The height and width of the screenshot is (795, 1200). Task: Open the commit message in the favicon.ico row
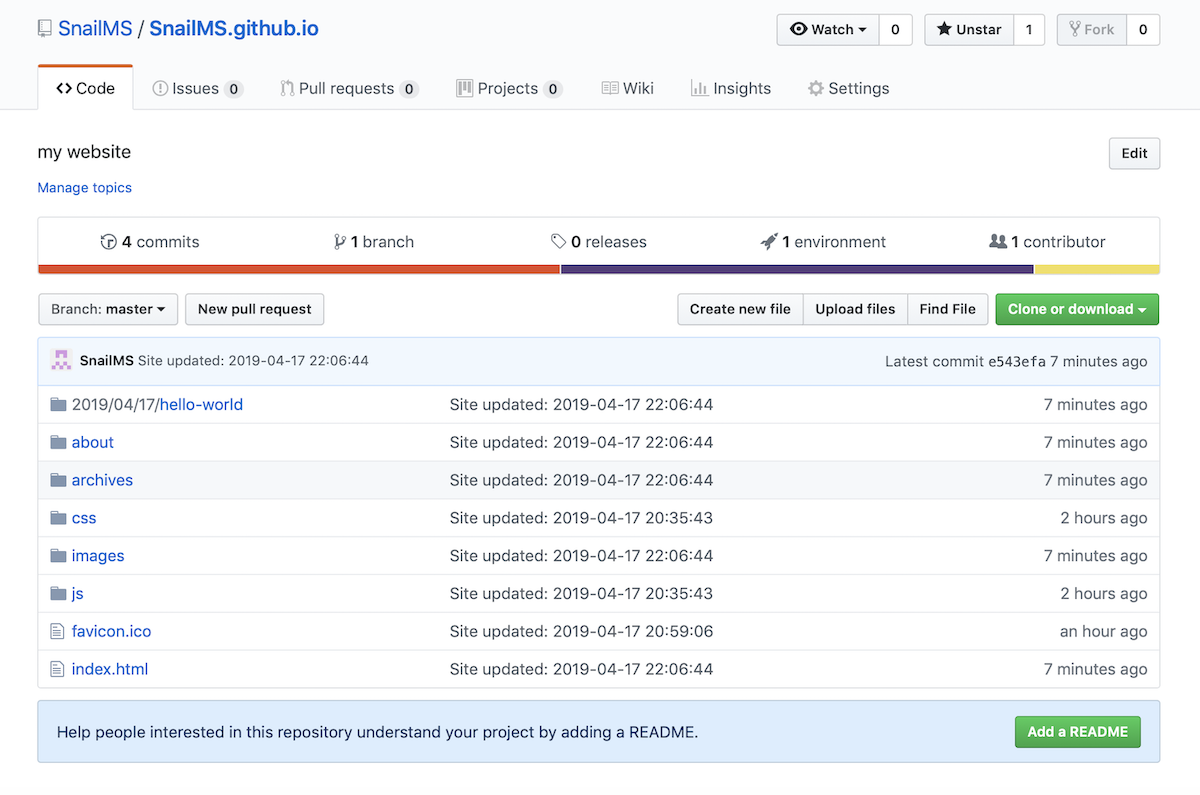click(581, 631)
